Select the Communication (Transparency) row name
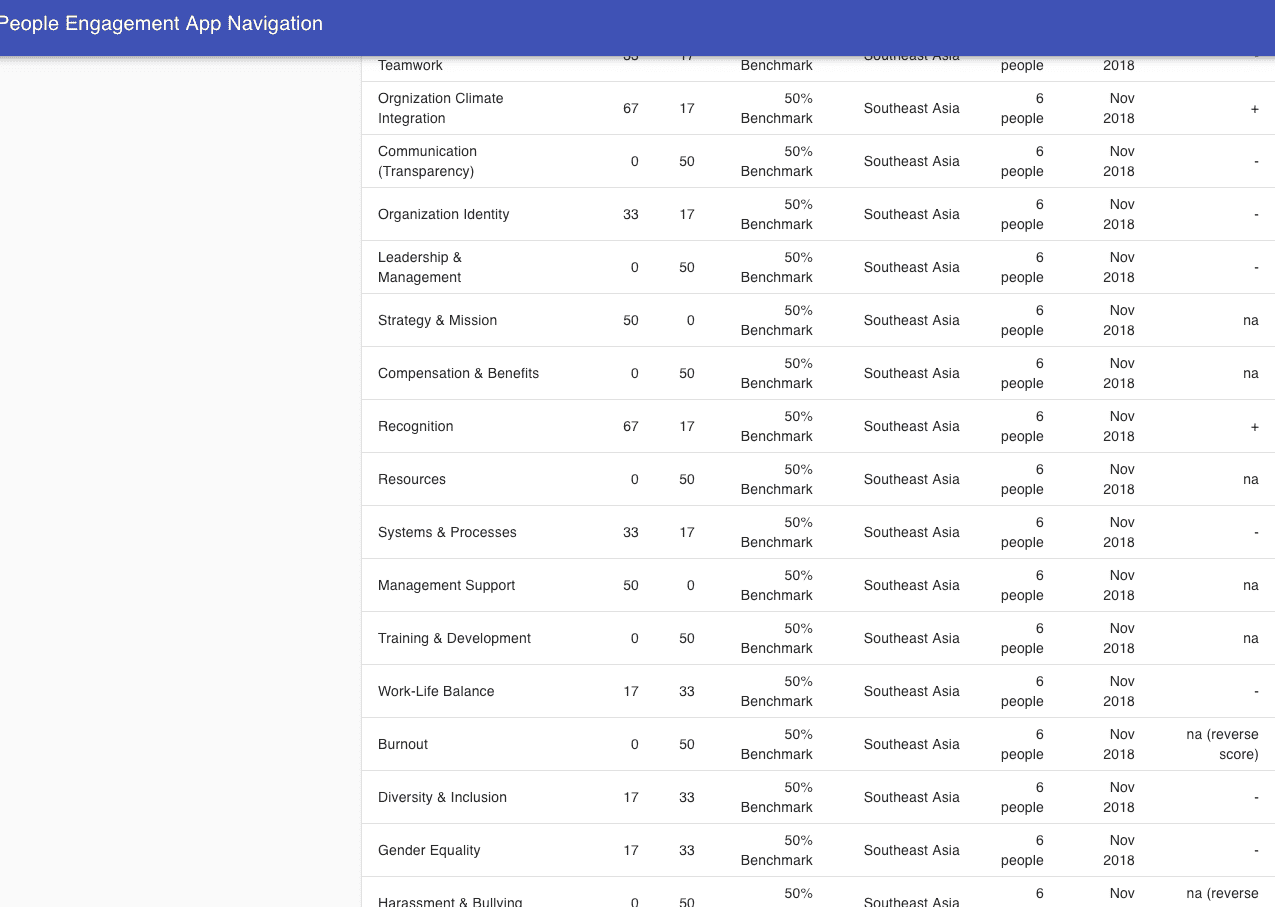Viewport: 1275px width, 907px height. (427, 161)
